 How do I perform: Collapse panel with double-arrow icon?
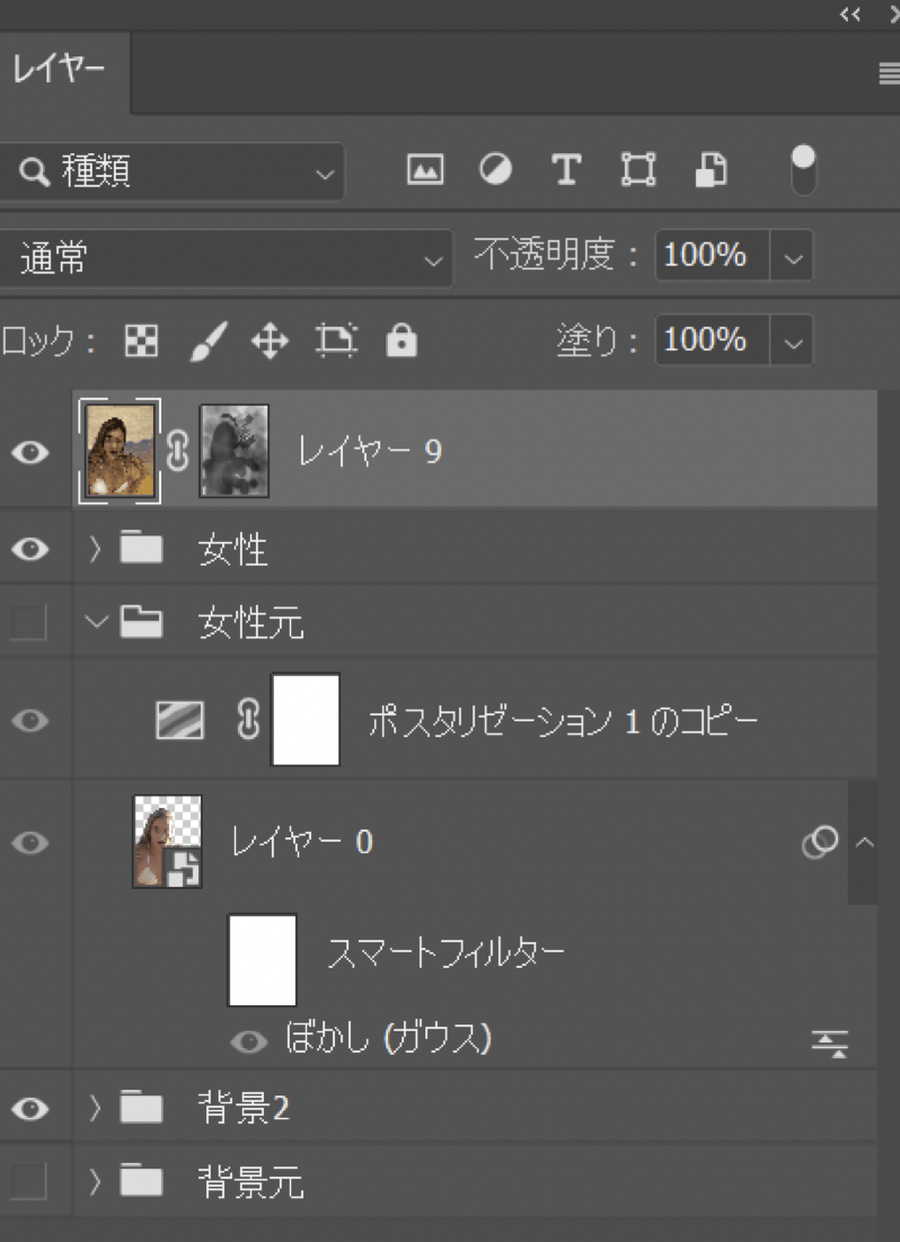851,14
